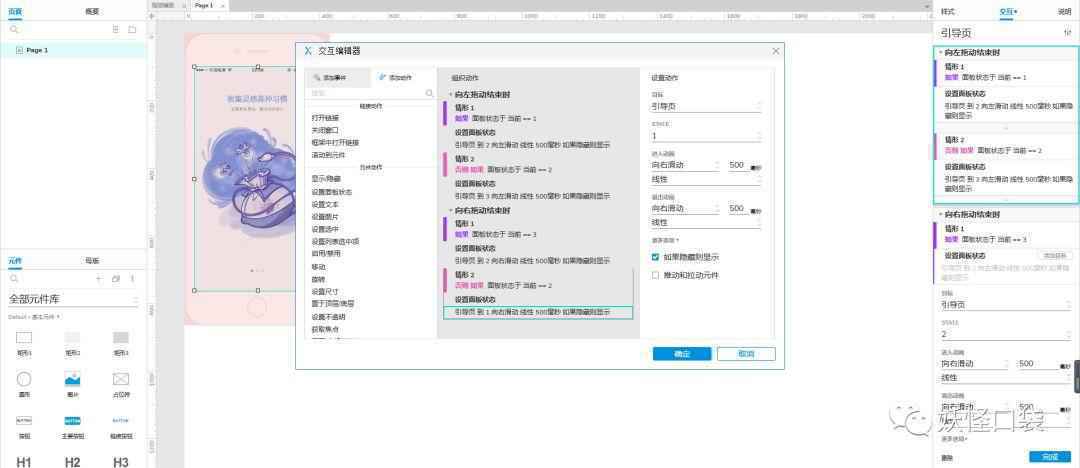Viewport: 1080px width, 468px height.
Task: Open the STATE dropdown showing 2 in right panel
Action: (x=1006, y=334)
